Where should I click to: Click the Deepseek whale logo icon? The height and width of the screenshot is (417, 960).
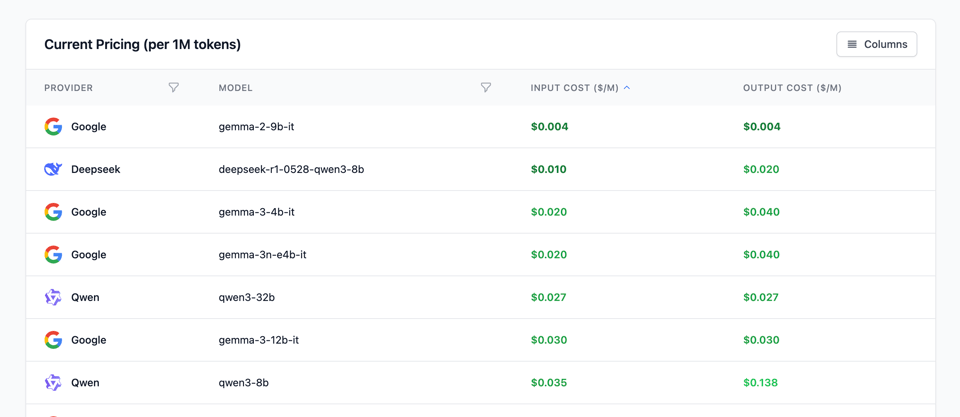point(53,170)
